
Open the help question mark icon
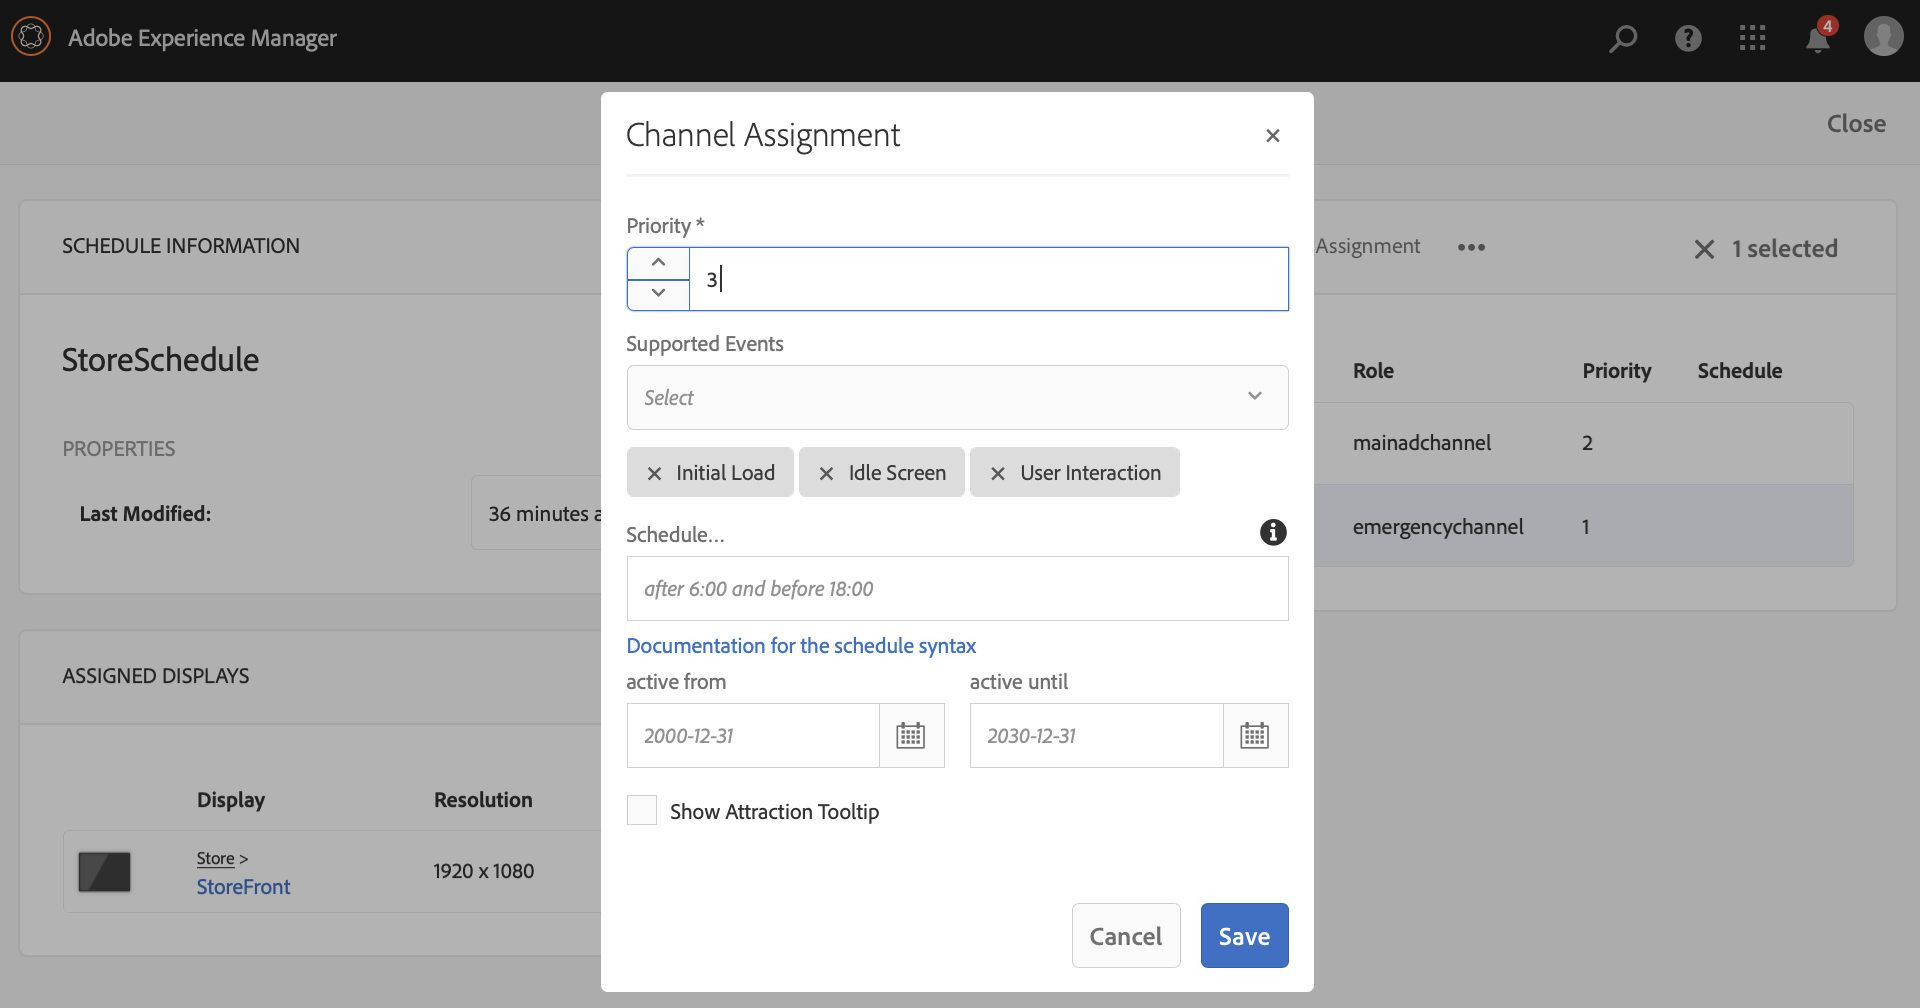coord(1688,39)
